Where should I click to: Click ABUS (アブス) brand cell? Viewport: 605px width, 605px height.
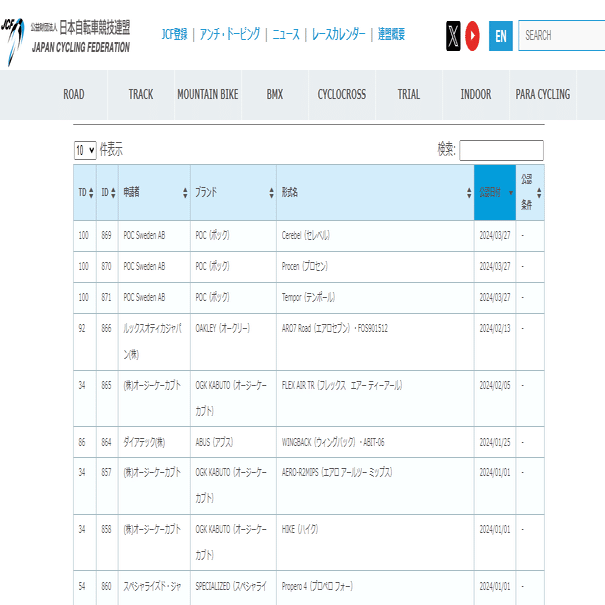coord(233,442)
